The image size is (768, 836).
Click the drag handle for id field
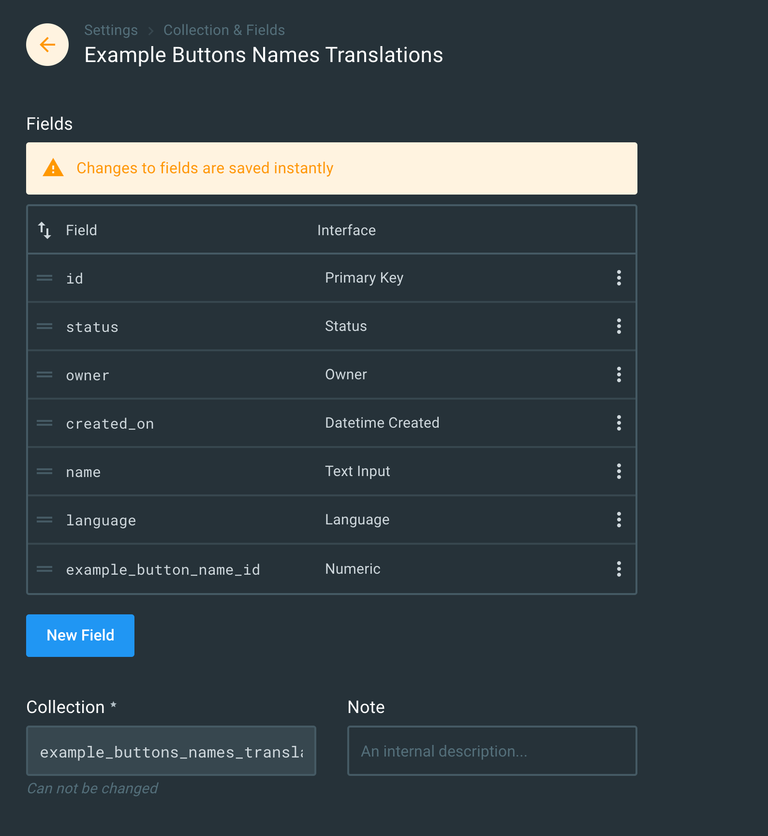(x=44, y=278)
